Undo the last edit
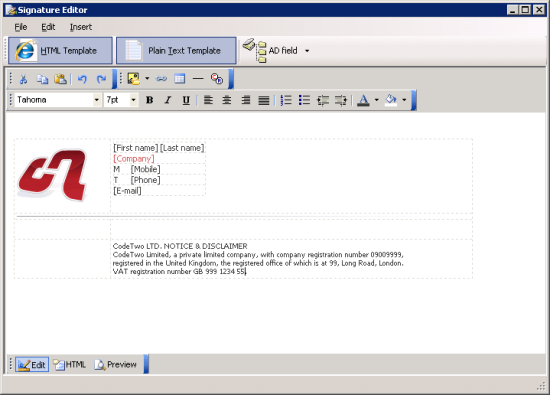The width and height of the screenshot is (550, 395). click(82, 79)
